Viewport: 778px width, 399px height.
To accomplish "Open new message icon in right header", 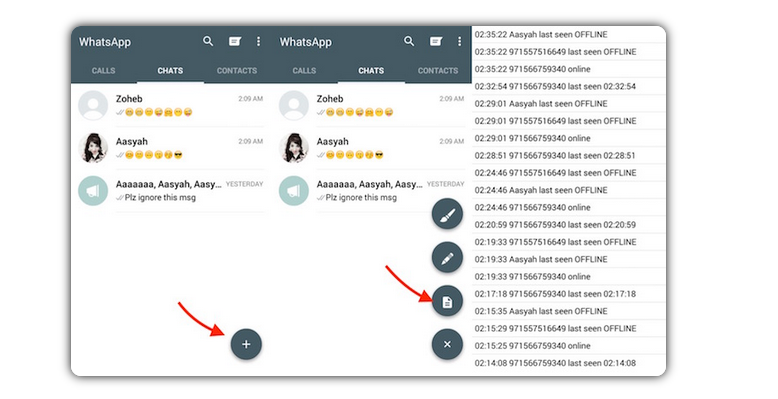I will pyautogui.click(x=436, y=41).
